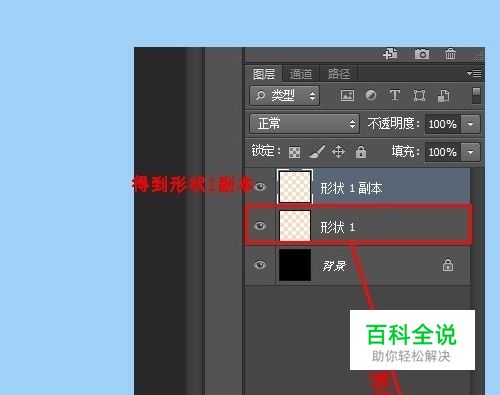Open the 类型 filter dropdown

[x=284, y=96]
